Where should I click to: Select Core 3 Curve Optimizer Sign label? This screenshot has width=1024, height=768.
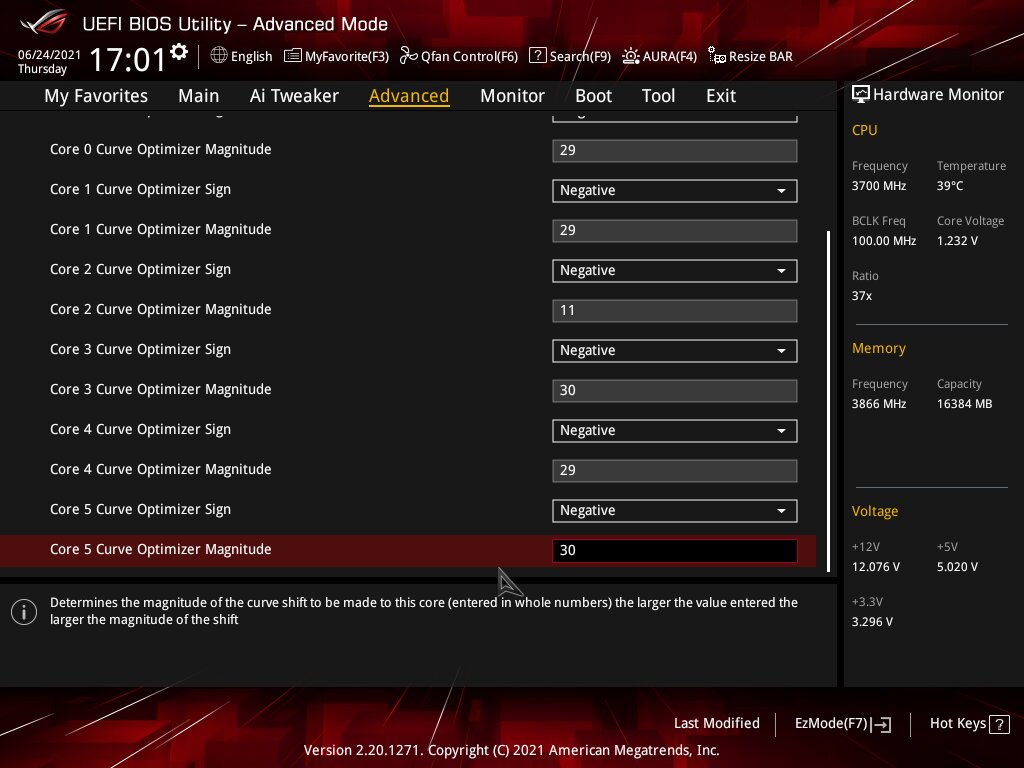pos(140,349)
